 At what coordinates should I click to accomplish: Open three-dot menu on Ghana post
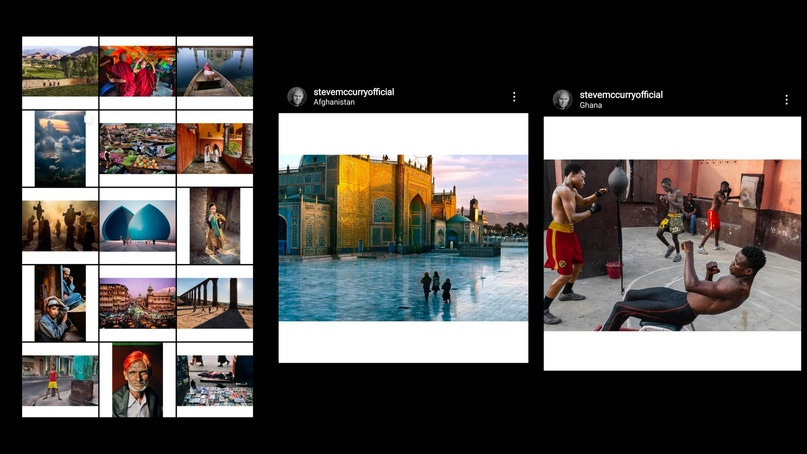tap(786, 100)
